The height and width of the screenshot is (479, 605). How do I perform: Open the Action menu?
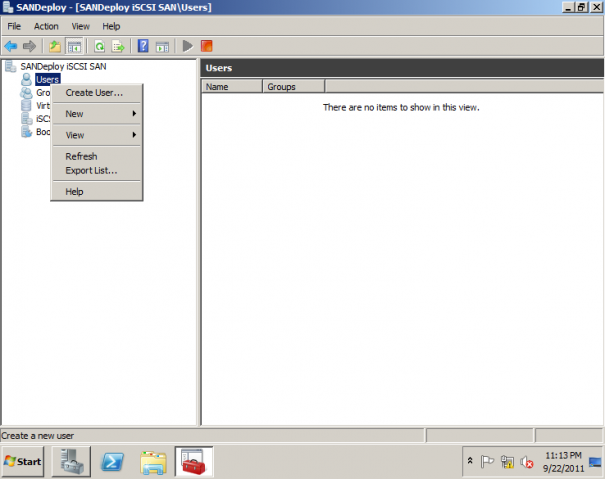[46, 26]
